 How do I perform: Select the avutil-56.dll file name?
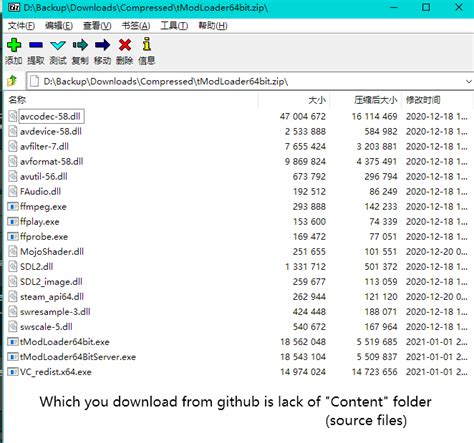[x=44, y=176]
